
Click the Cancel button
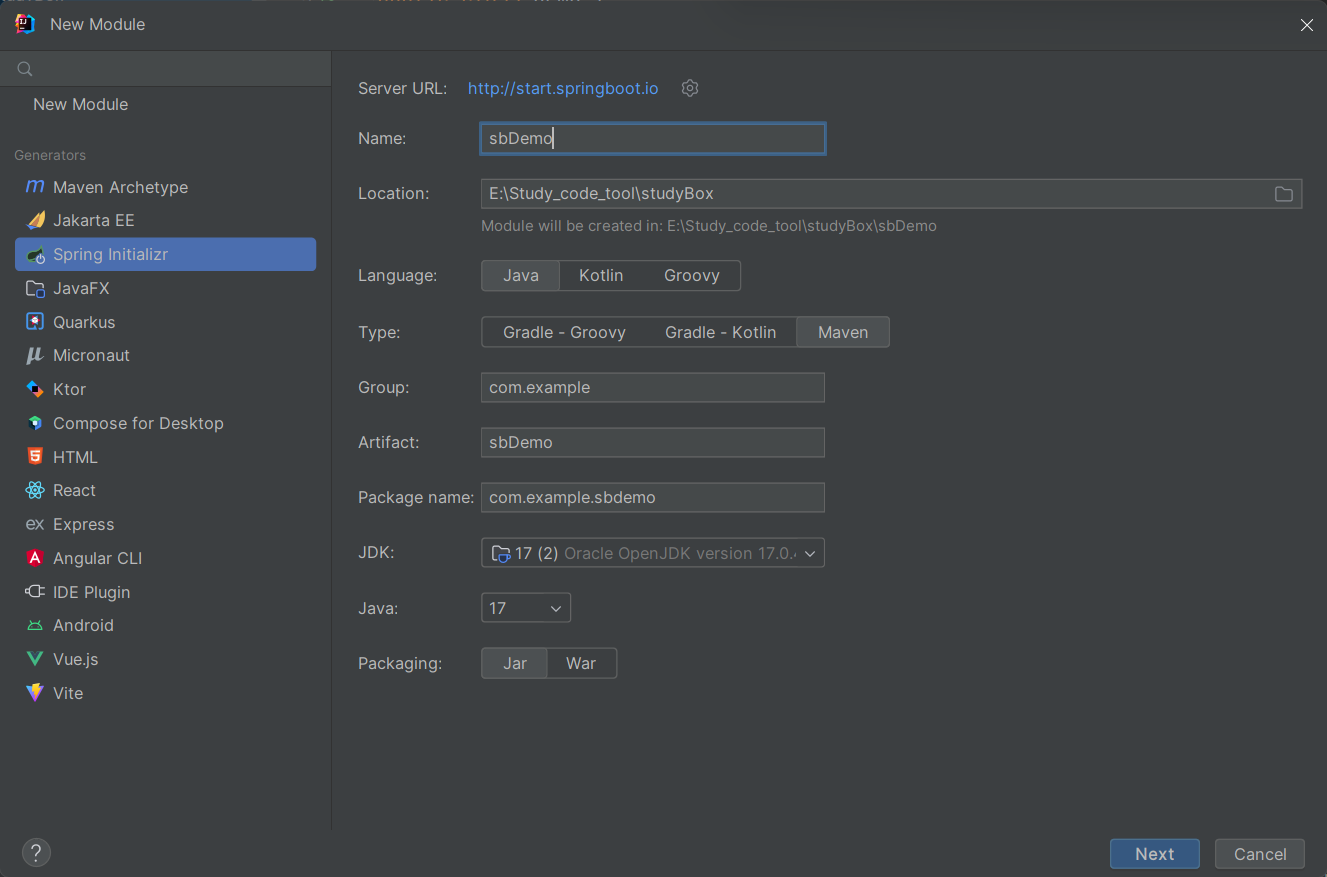pos(1260,854)
